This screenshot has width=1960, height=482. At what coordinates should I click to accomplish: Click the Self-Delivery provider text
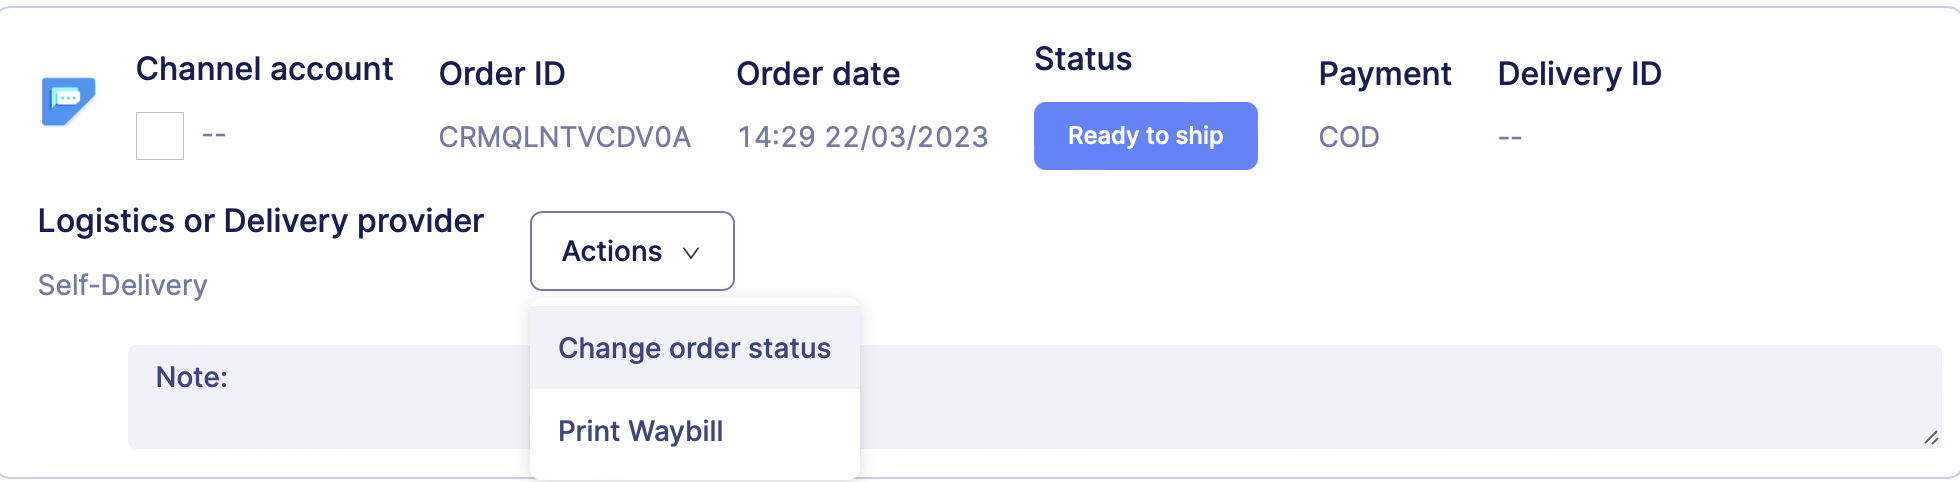pyautogui.click(x=122, y=285)
